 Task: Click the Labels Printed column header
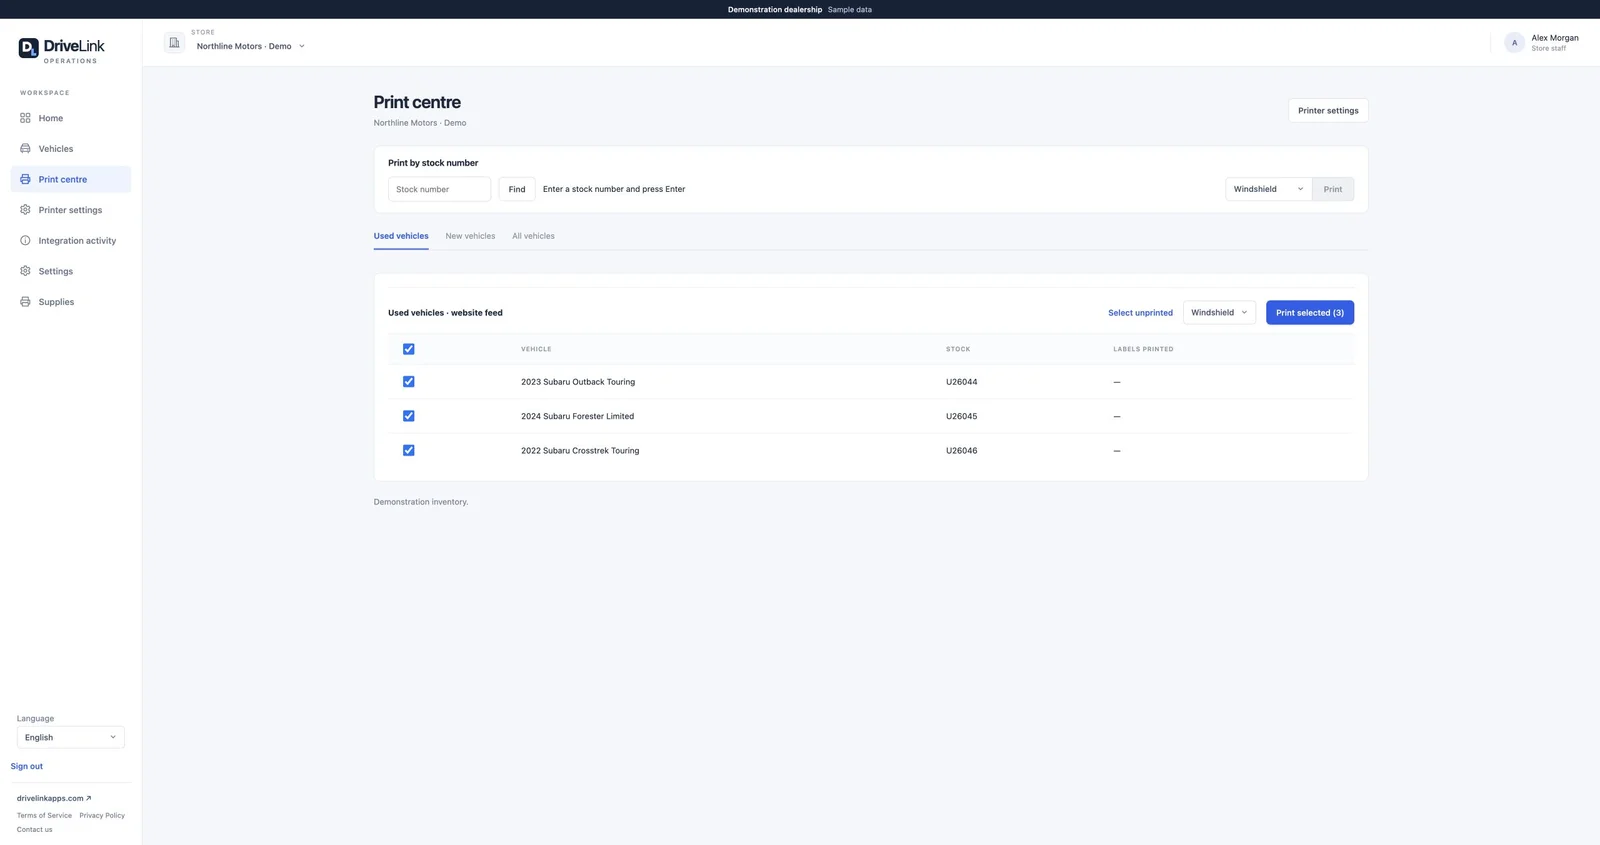click(x=1143, y=349)
